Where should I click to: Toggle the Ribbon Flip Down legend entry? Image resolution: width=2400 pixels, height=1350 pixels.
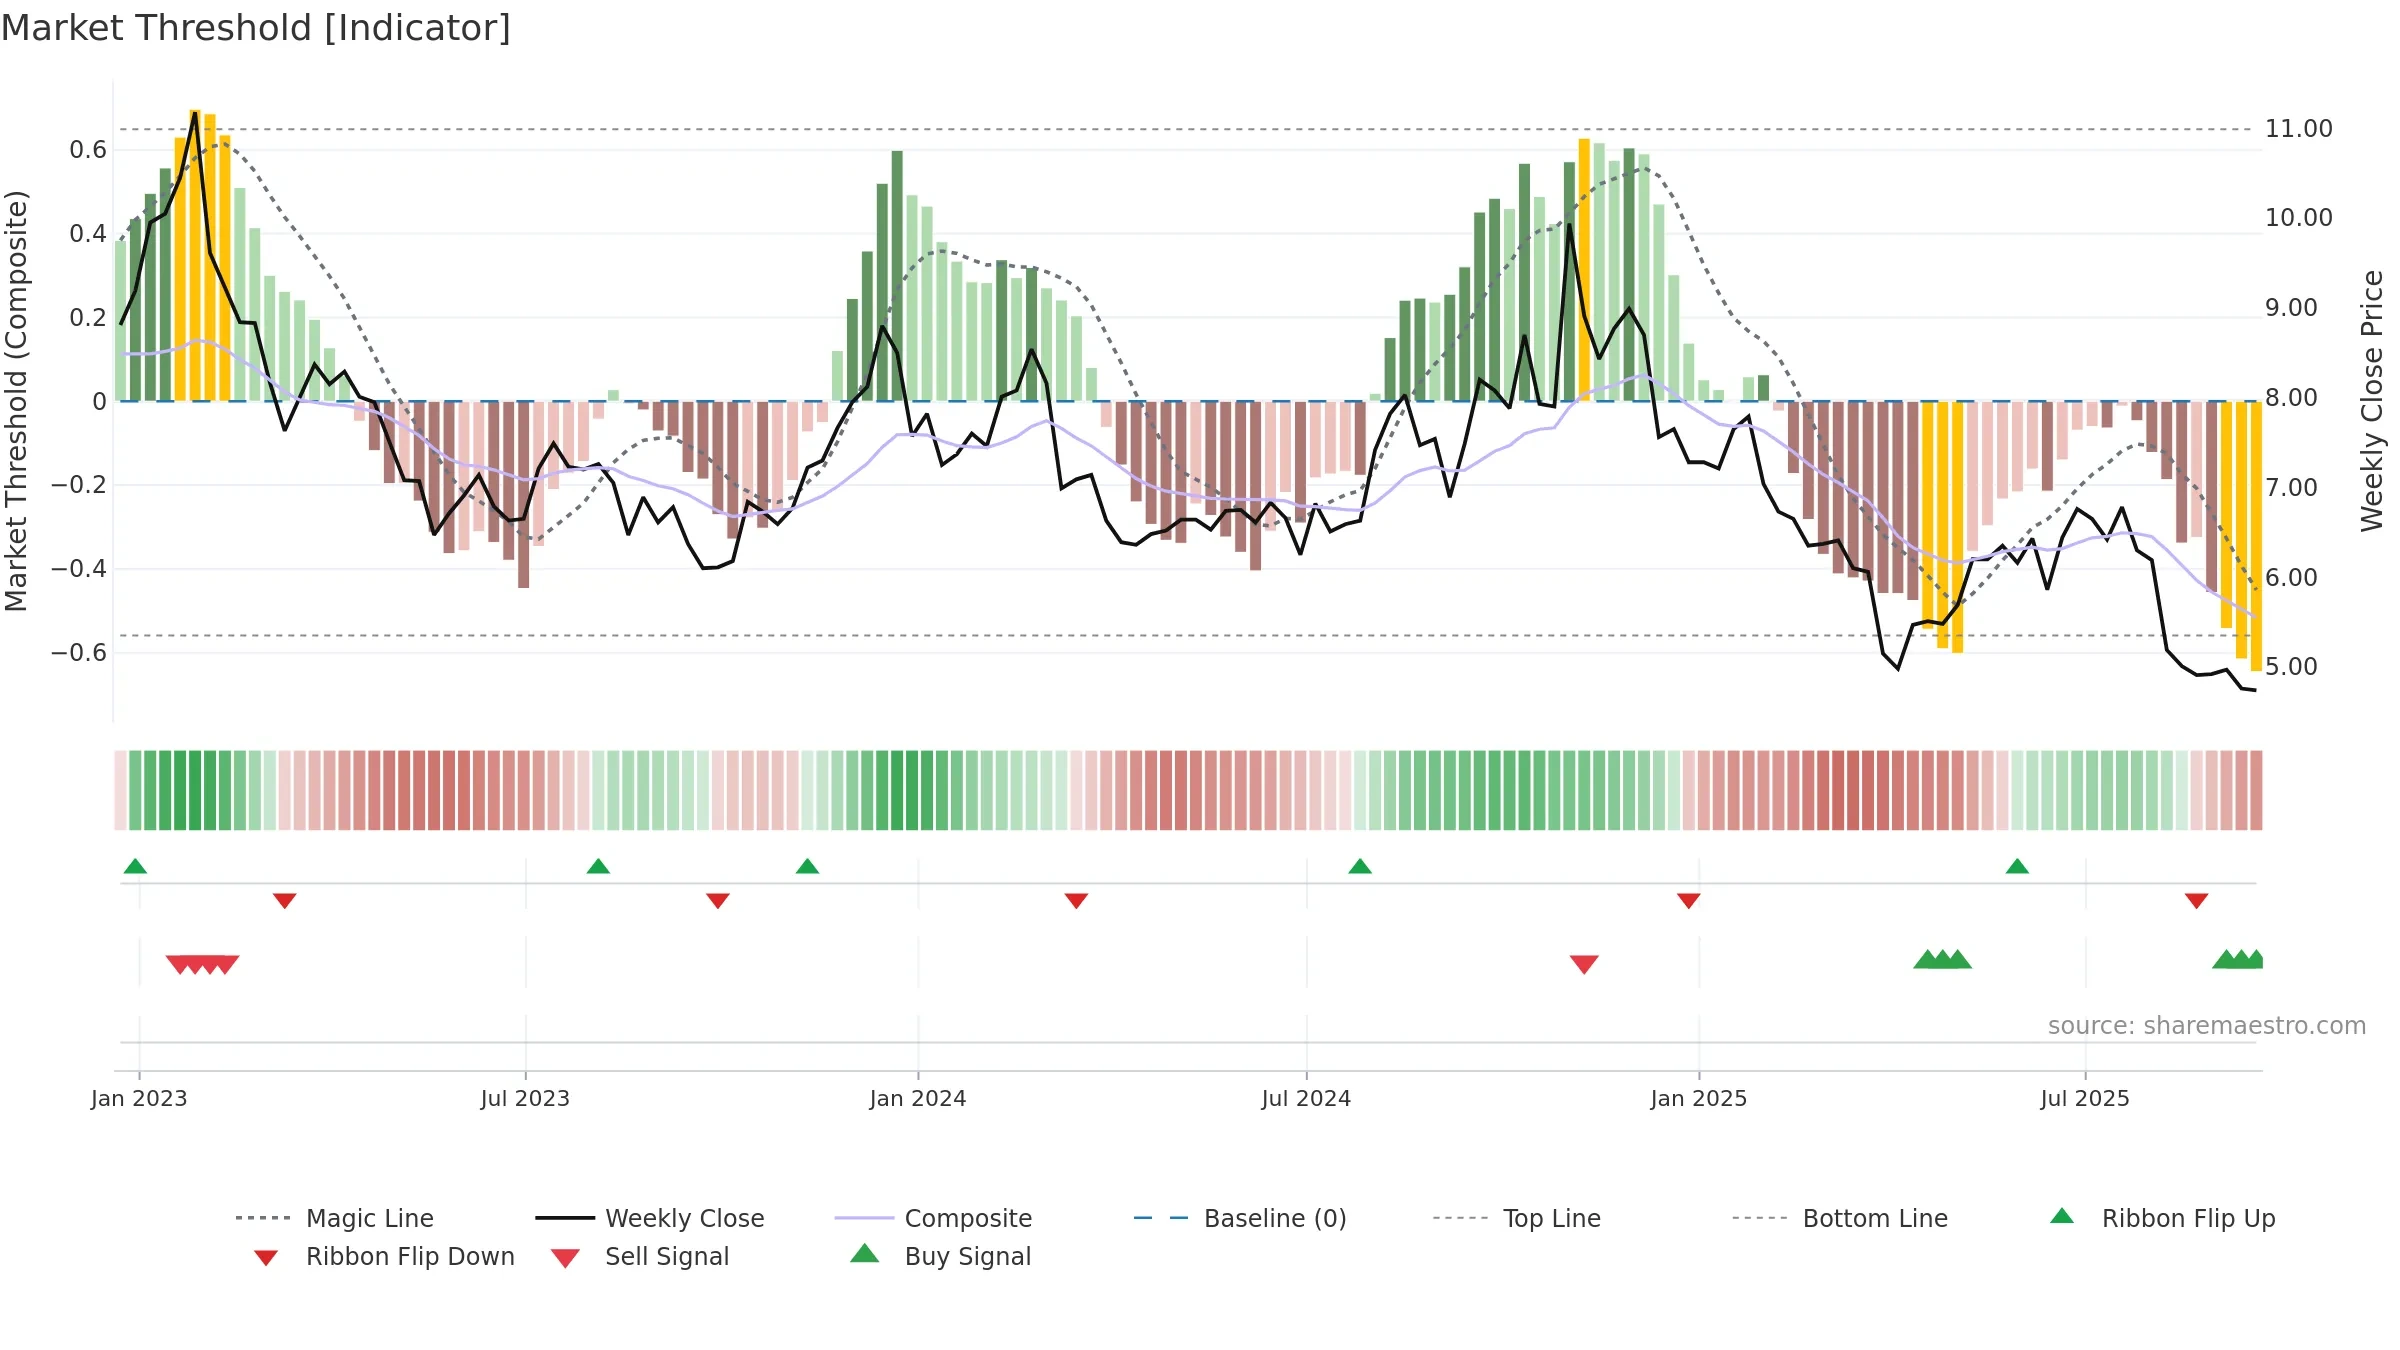tap(384, 1256)
